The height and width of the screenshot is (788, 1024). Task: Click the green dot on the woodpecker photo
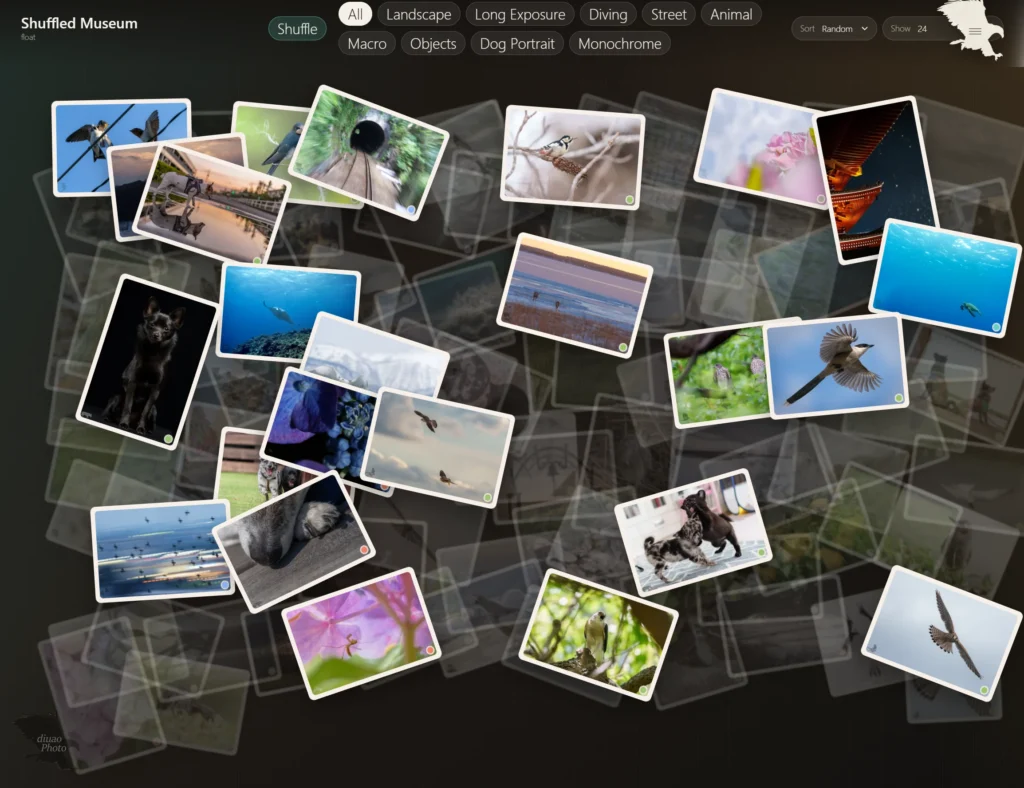pyautogui.click(x=630, y=200)
